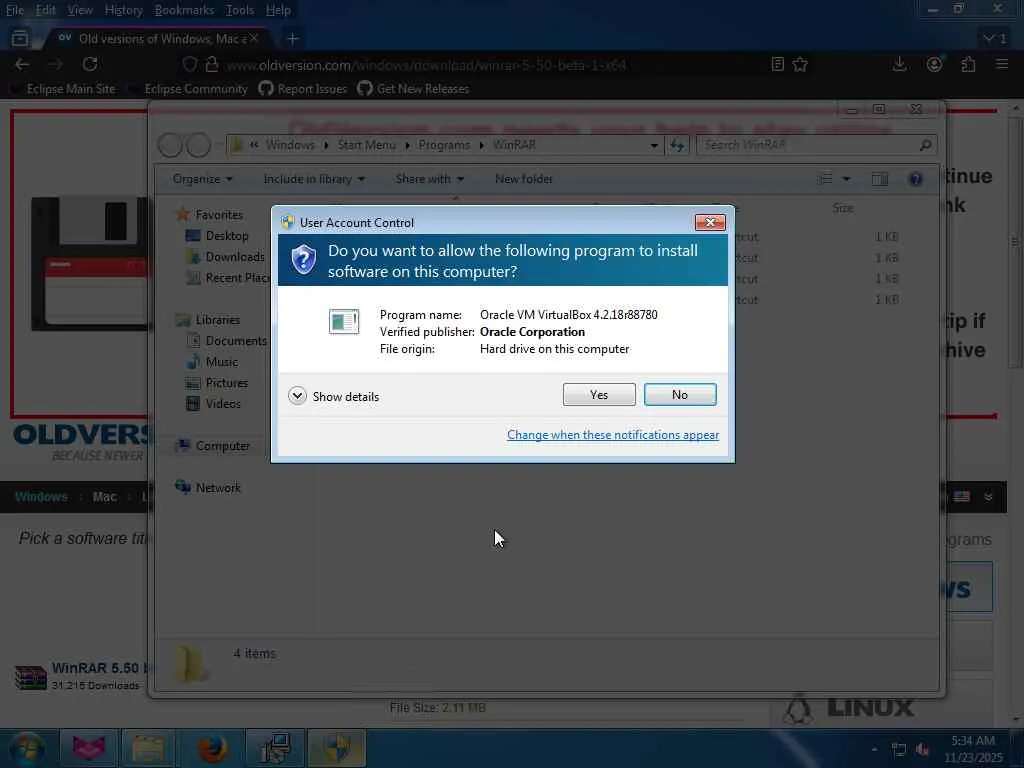Open the Windows Start orb
Screen dimensions: 1024x768
(x=27, y=748)
